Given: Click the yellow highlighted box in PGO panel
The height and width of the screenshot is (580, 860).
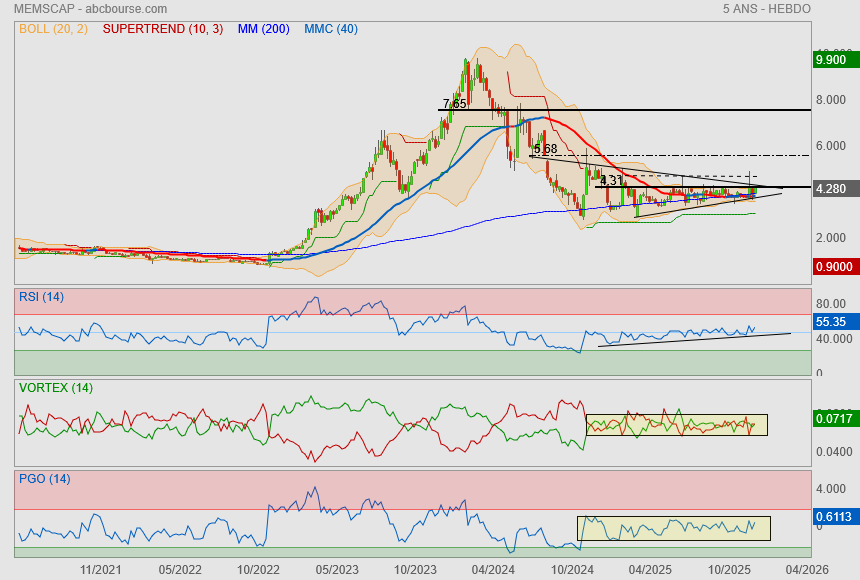Looking at the screenshot, I should tap(673, 528).
